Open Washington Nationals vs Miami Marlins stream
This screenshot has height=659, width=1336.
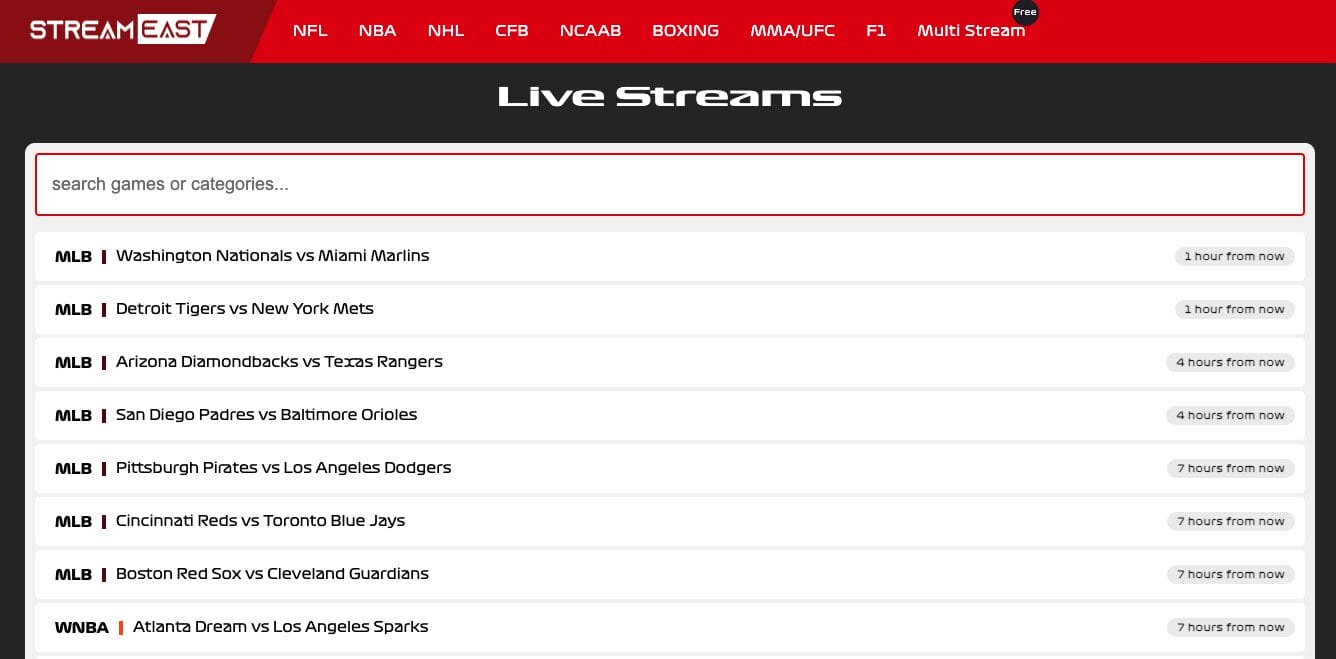point(272,256)
